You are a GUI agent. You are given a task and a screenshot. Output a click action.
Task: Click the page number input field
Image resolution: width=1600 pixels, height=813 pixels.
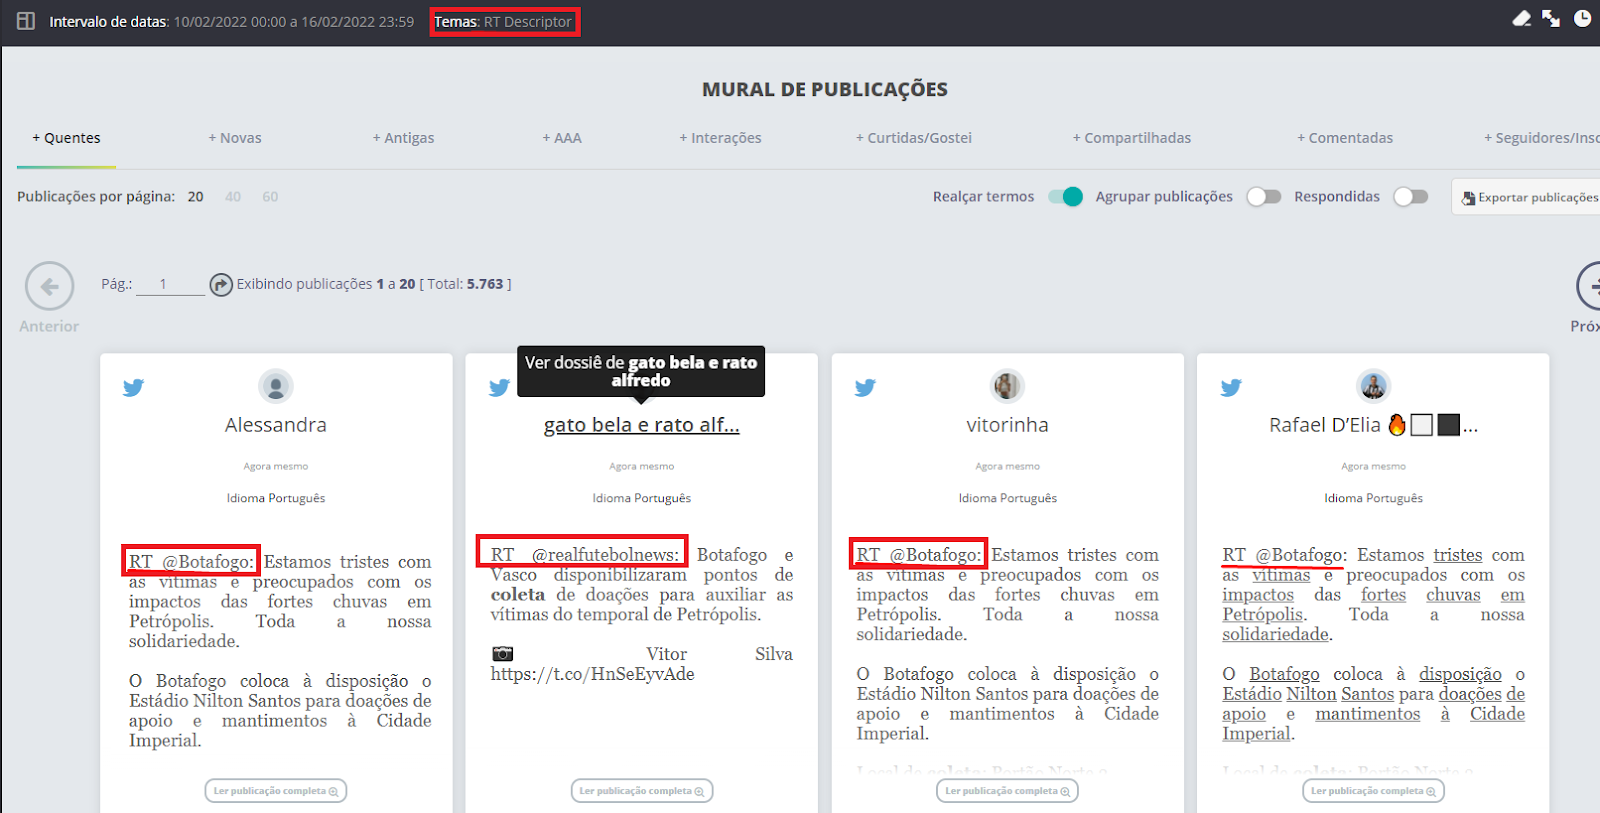point(169,284)
